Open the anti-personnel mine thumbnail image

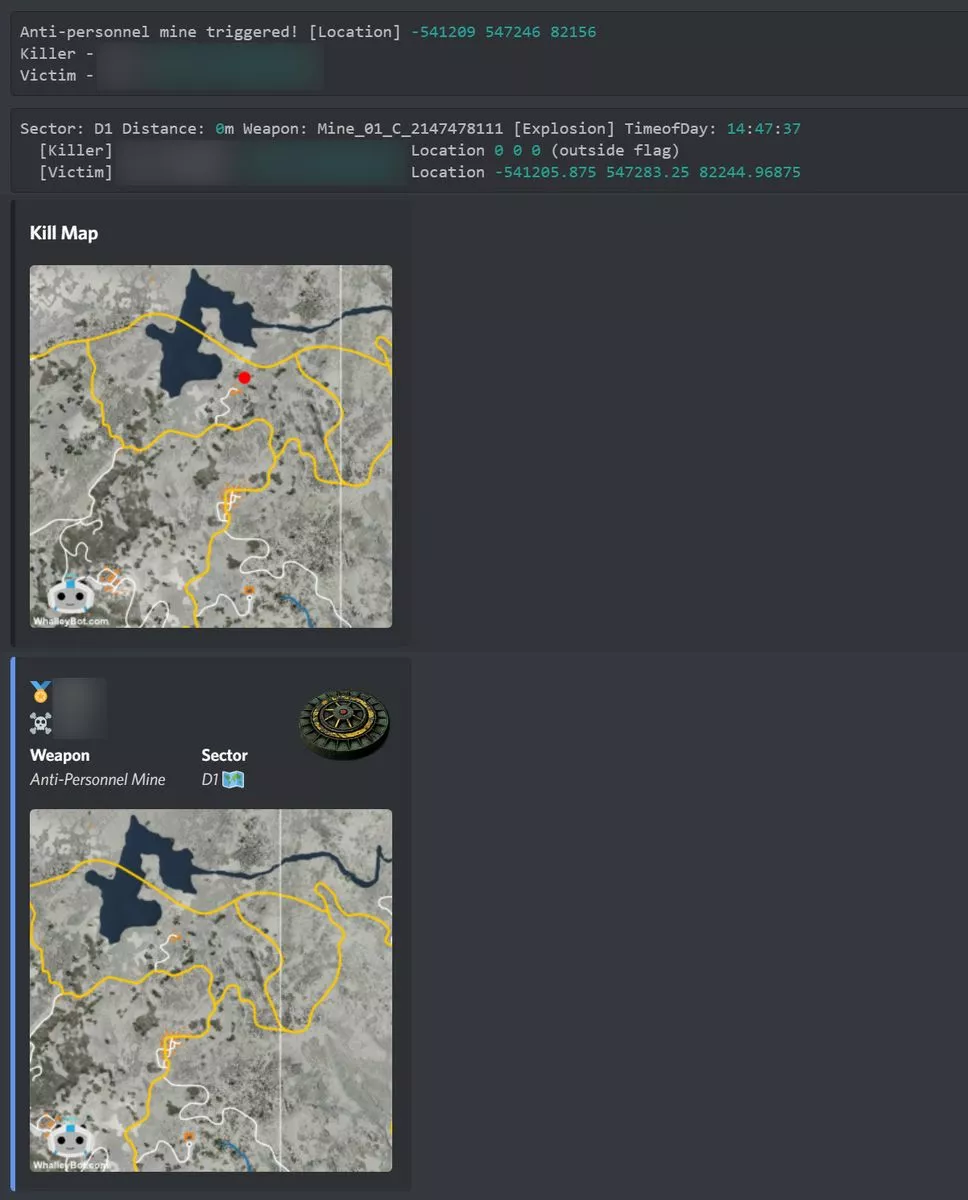point(344,723)
